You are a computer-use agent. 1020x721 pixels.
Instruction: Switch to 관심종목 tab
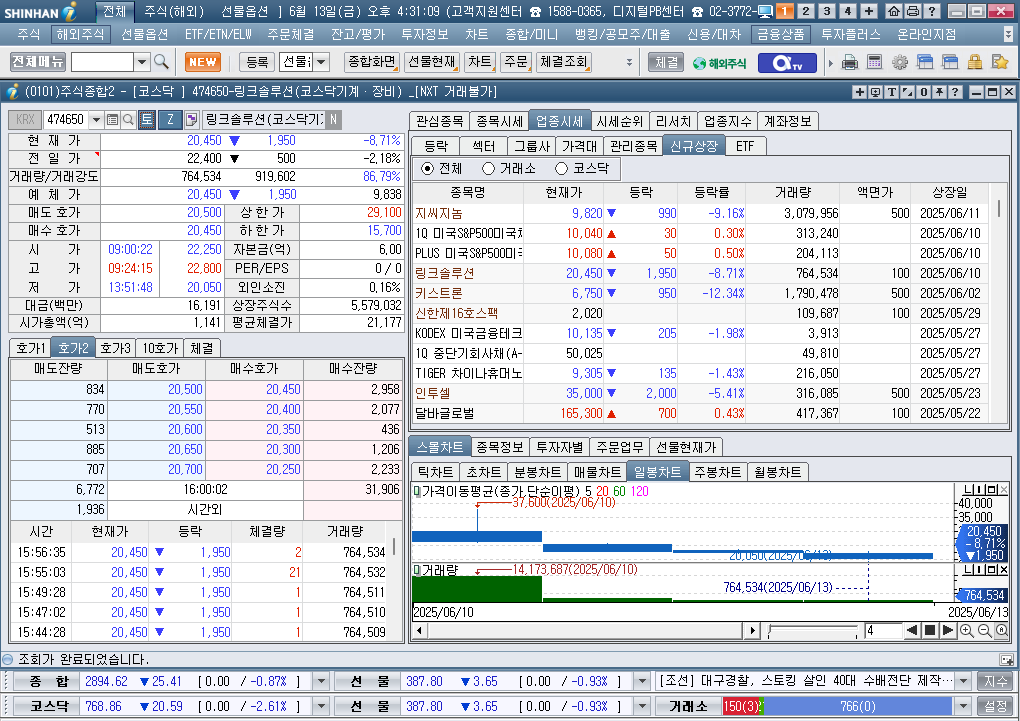pyautogui.click(x=440, y=121)
